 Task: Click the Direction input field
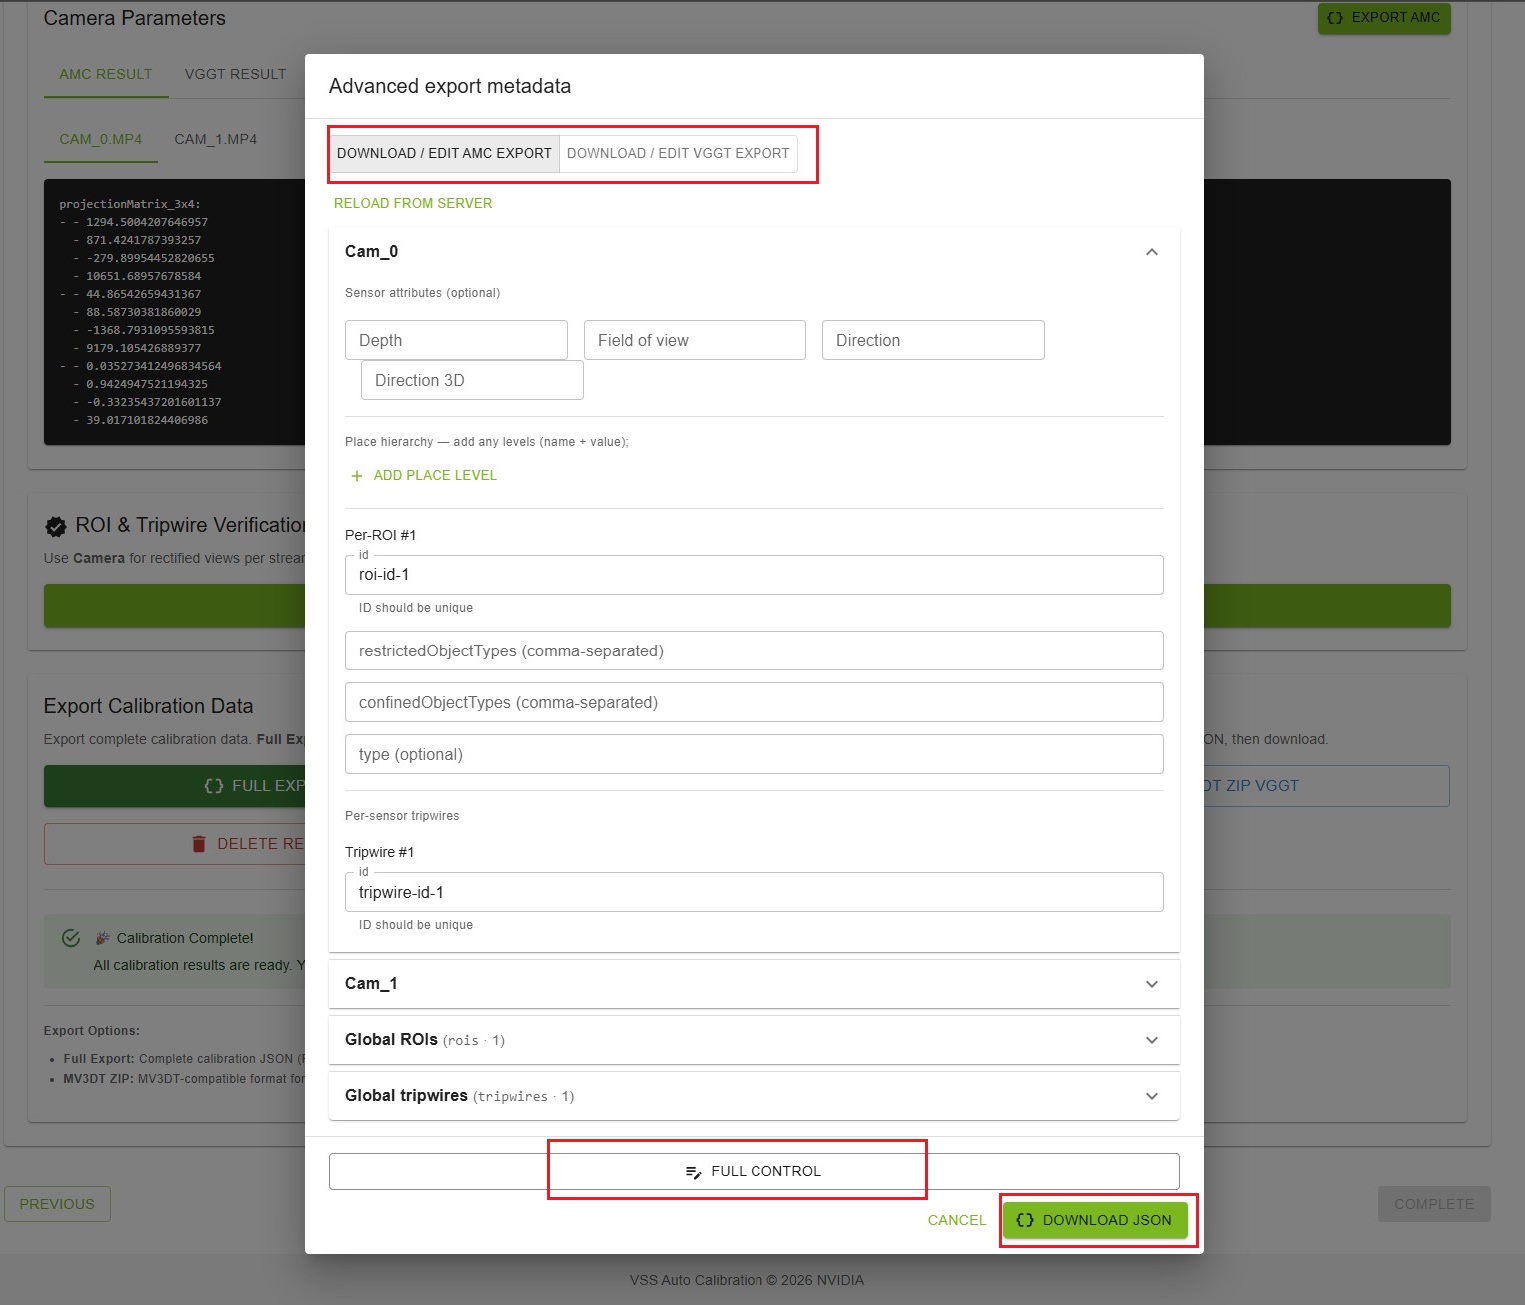933,340
